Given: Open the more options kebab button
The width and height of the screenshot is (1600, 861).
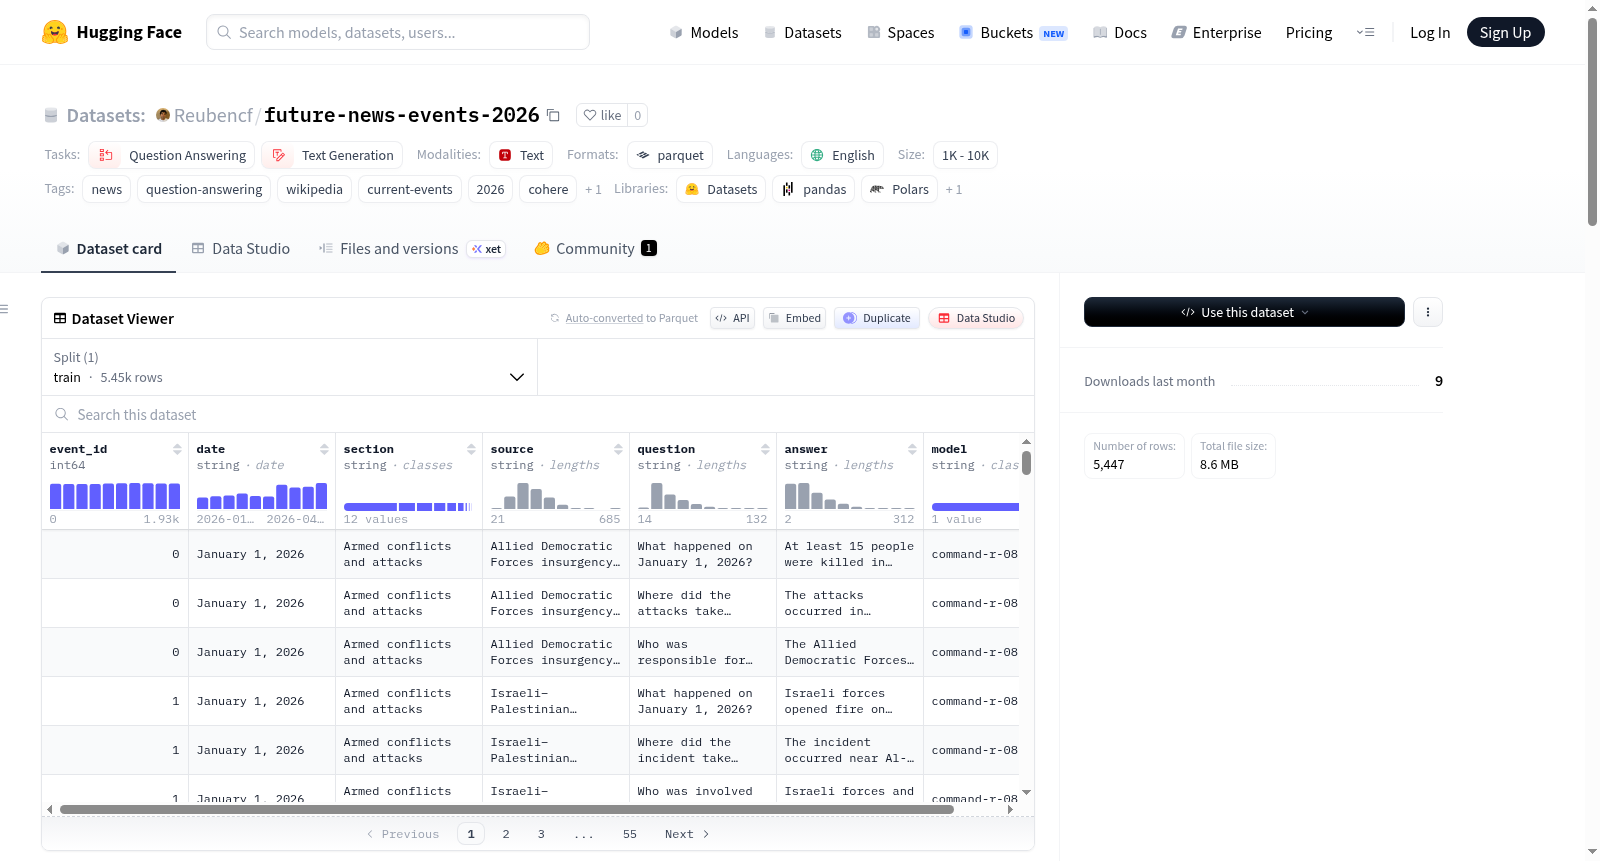Looking at the screenshot, I should [1428, 312].
